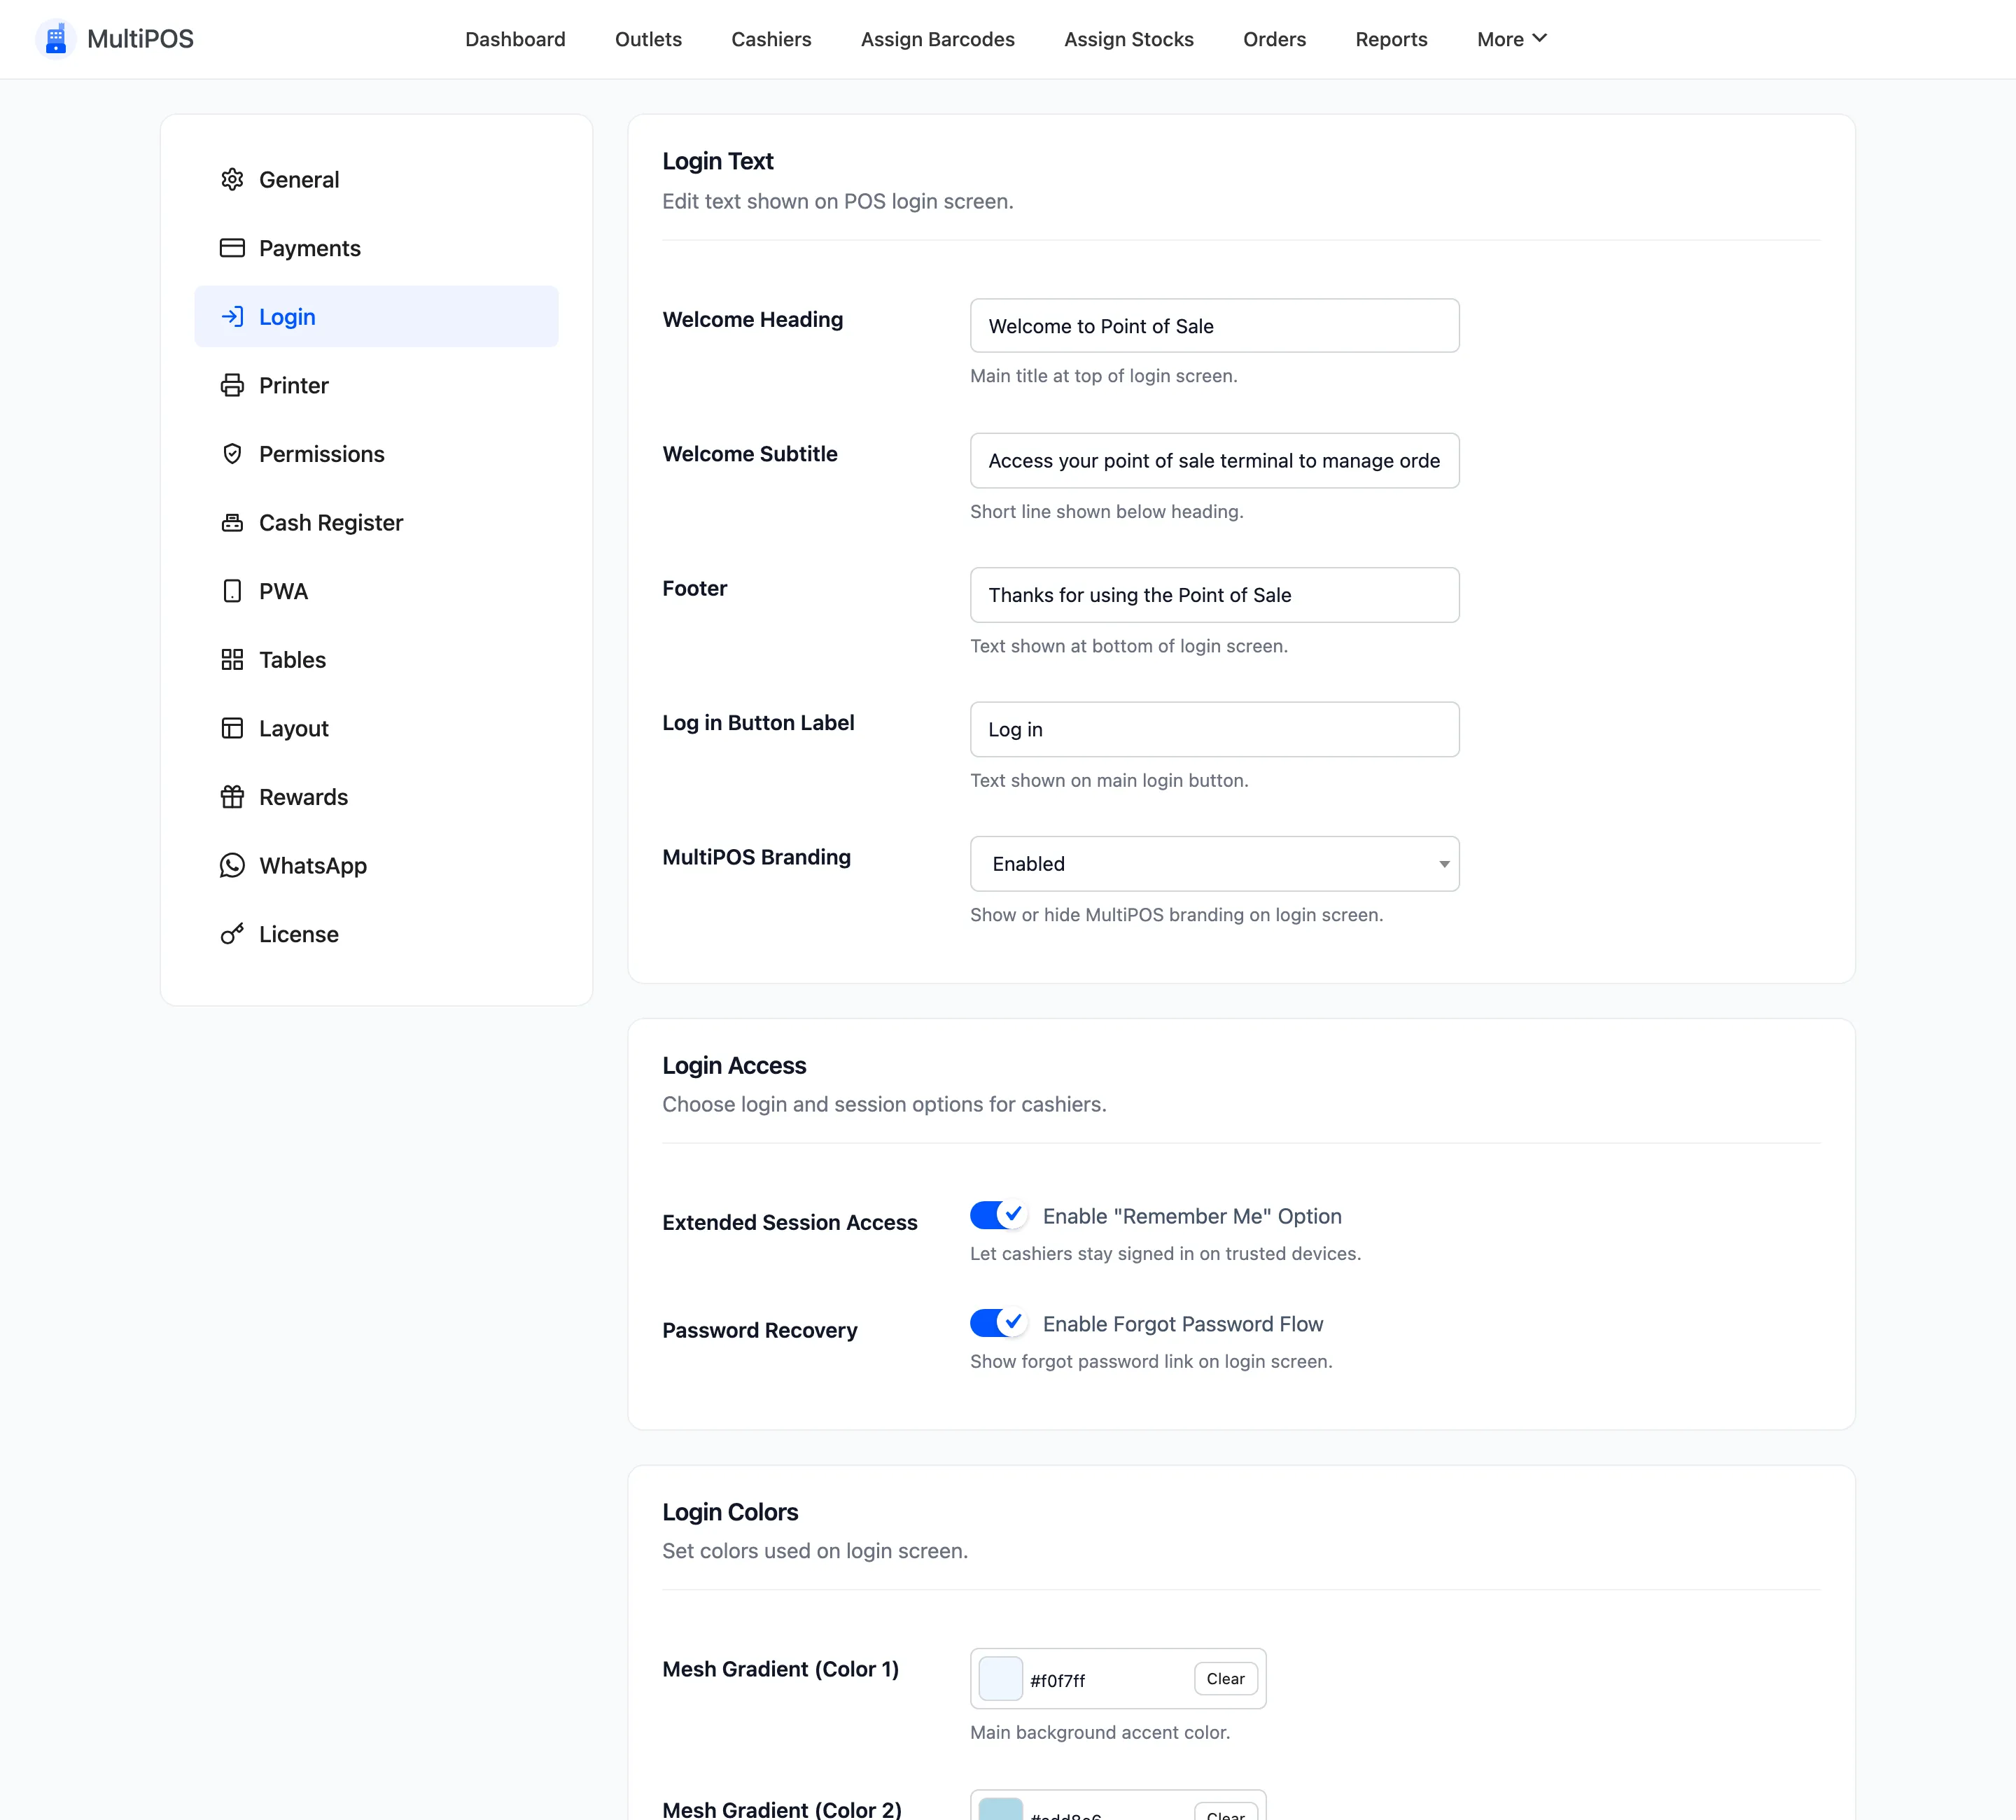Open Reports from navbar

pyautogui.click(x=1391, y=39)
